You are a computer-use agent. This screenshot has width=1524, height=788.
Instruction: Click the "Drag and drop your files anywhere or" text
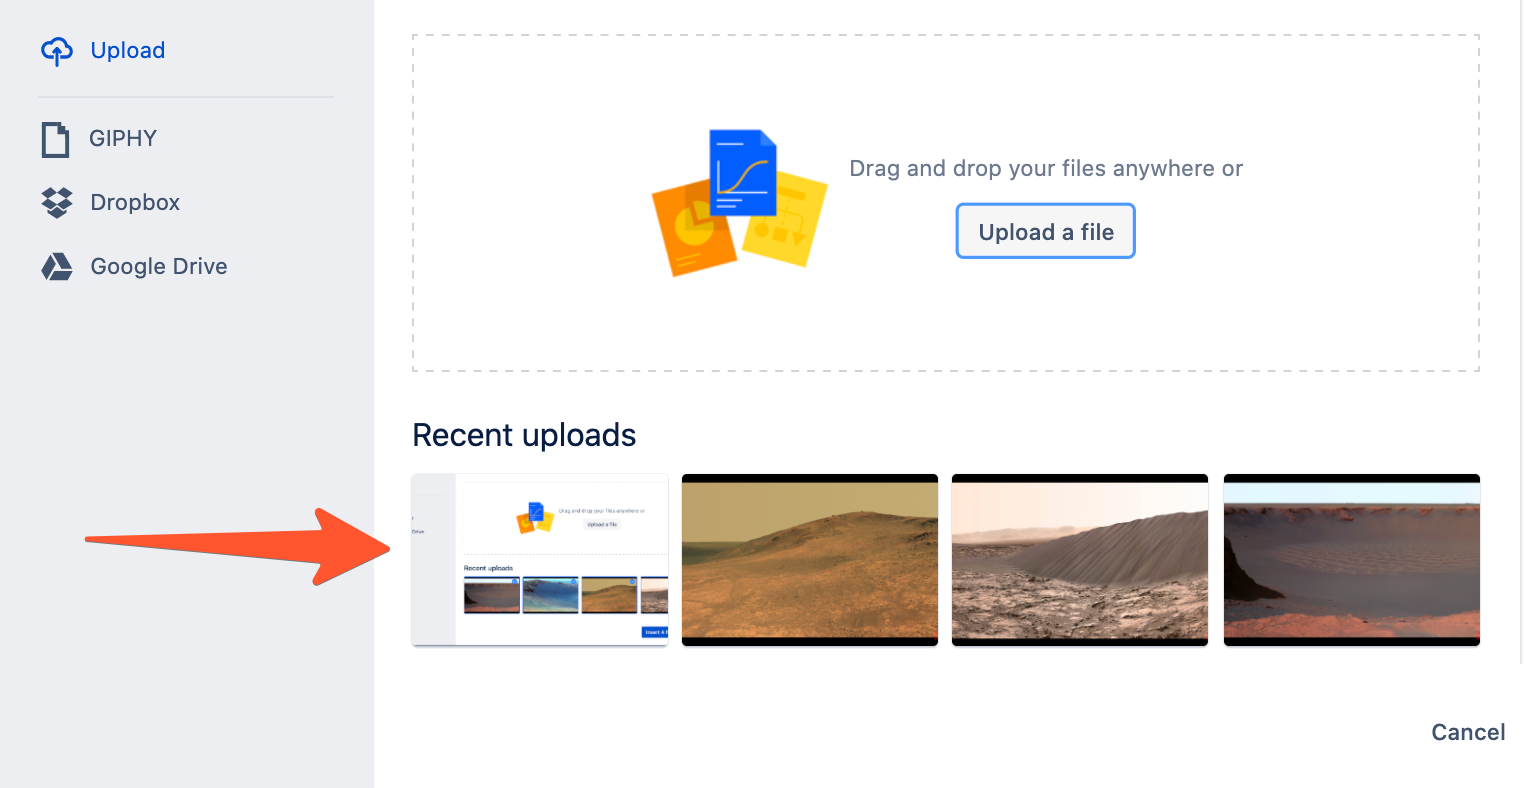1046,169
